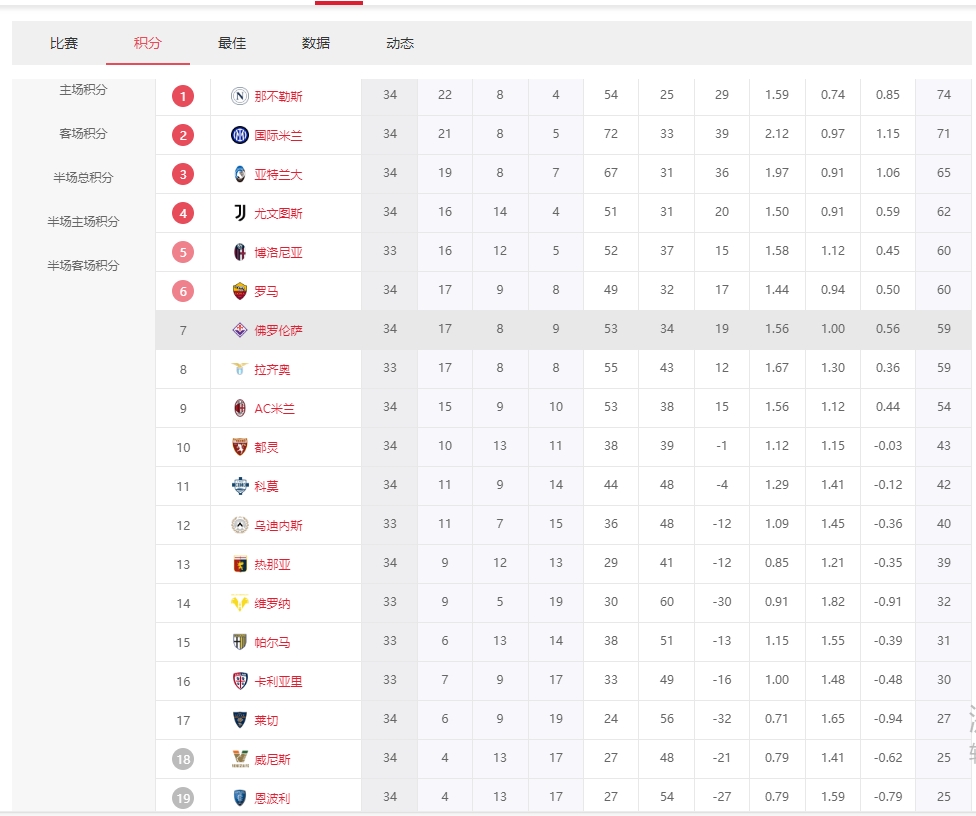Select 主场积分 in the sidebar
Screen dimensions: 976x816
click(x=83, y=90)
